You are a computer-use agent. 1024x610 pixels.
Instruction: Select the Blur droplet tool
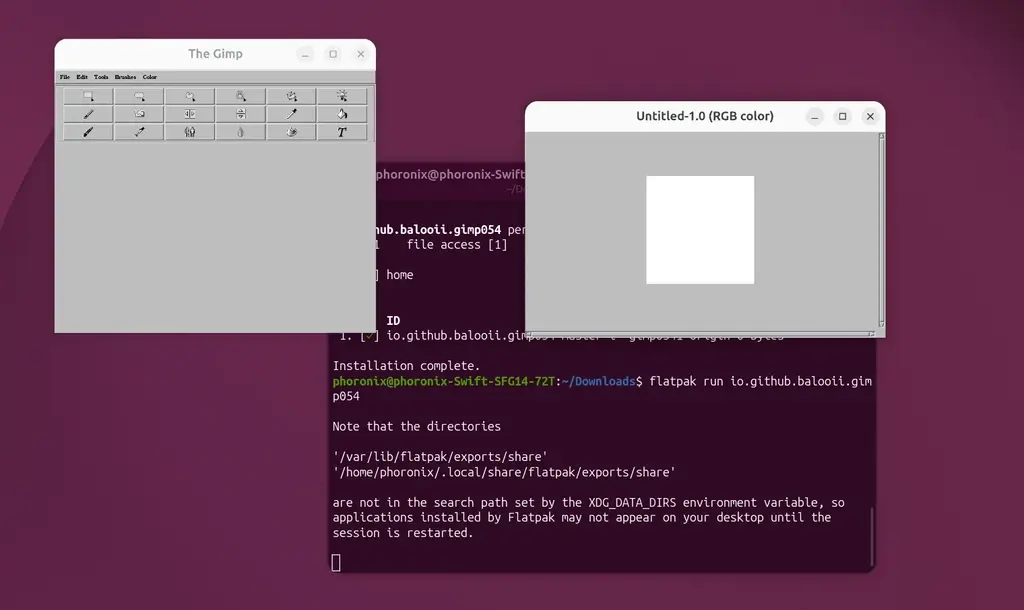pyautogui.click(x=241, y=132)
